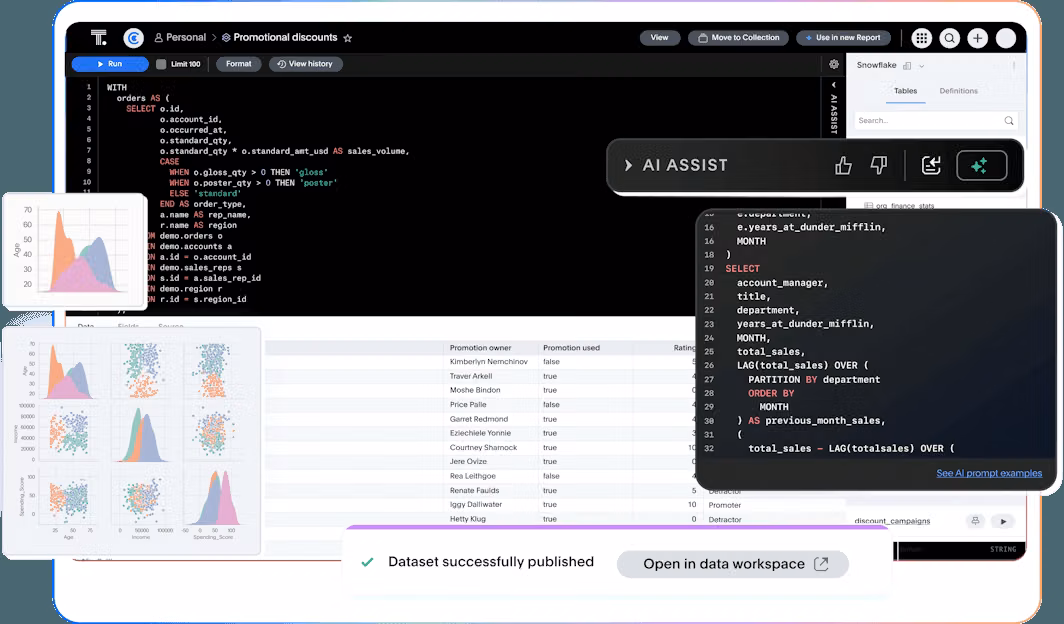Star the Promotional discounts query
The height and width of the screenshot is (624, 1064).
348,38
